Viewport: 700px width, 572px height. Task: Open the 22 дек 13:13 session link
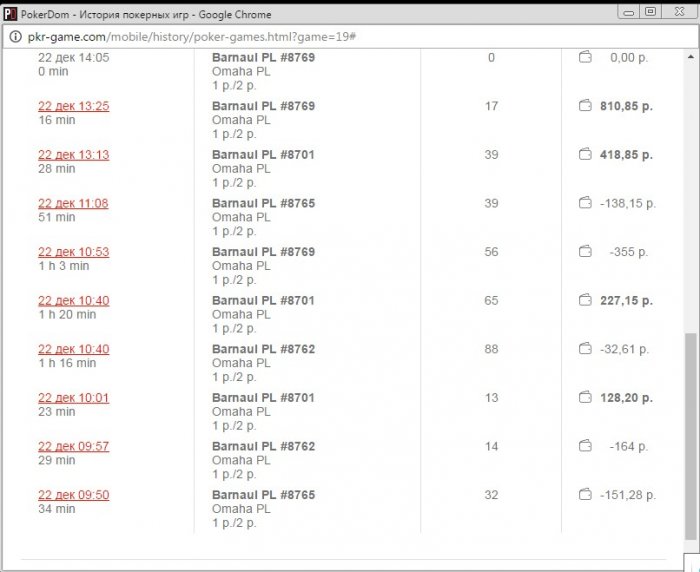pyautogui.click(x=73, y=155)
